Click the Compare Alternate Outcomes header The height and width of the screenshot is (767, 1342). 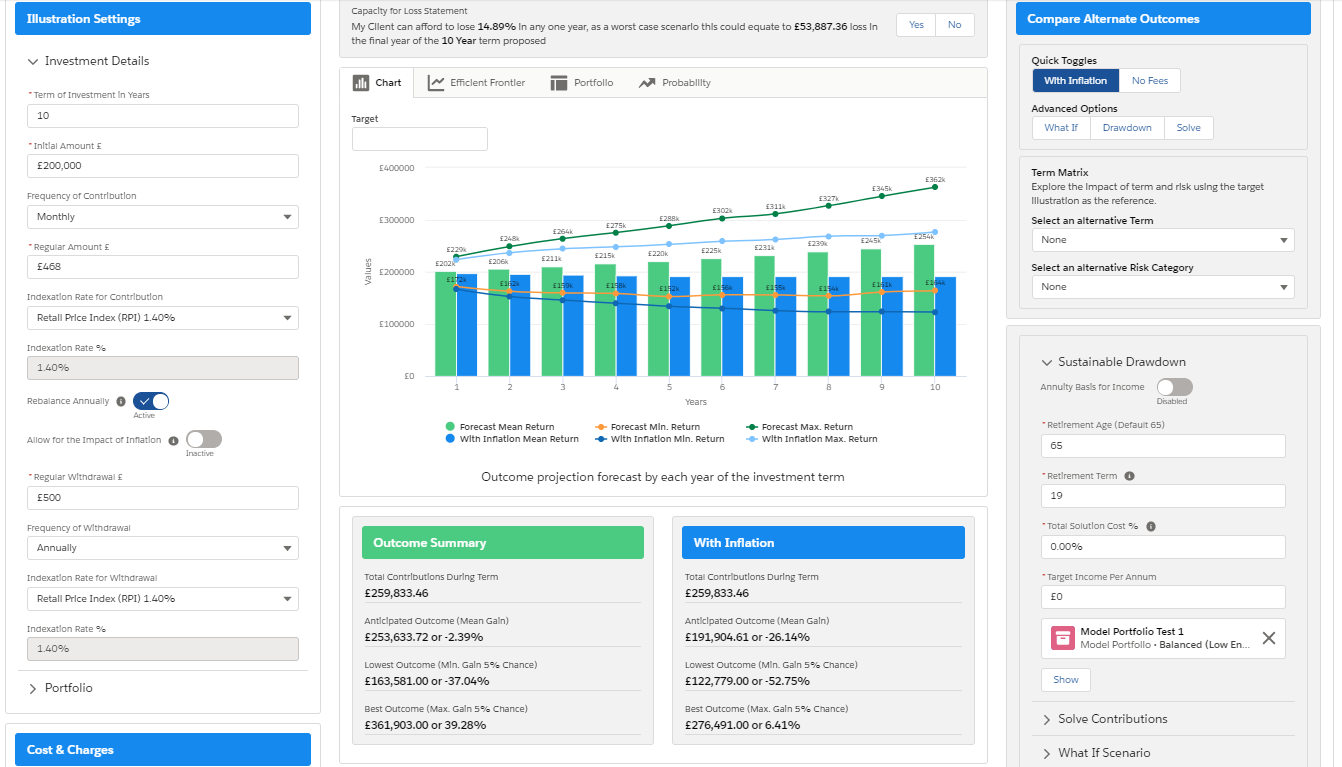pyautogui.click(x=1163, y=19)
